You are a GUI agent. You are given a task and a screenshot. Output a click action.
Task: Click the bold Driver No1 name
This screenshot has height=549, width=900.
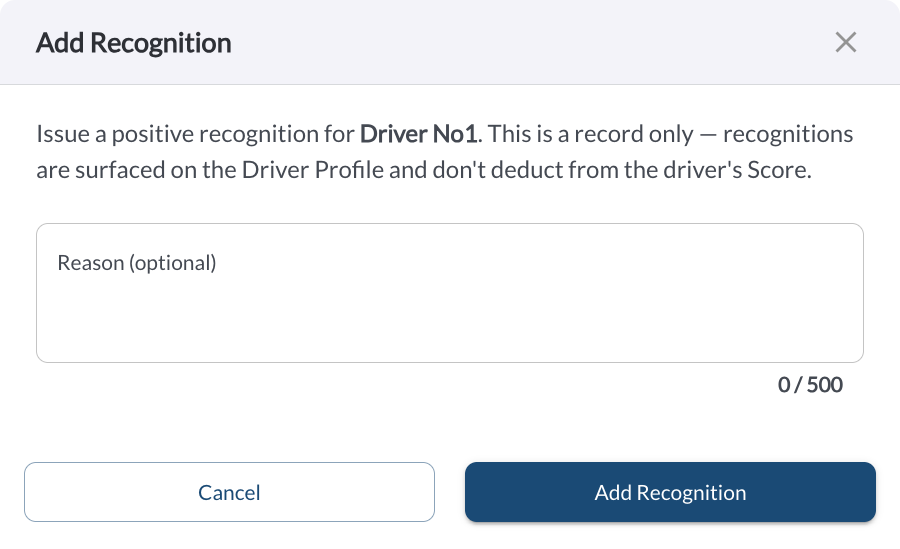click(418, 134)
